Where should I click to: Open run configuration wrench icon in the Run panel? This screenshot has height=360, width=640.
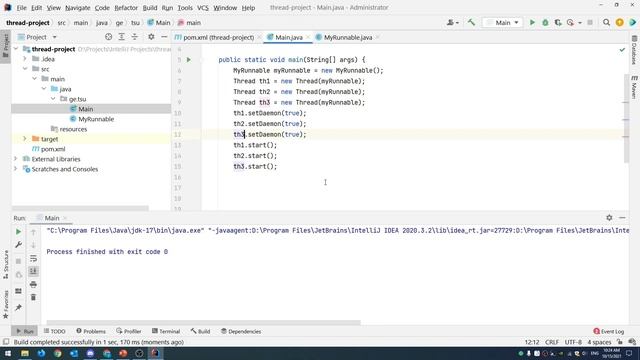point(18,244)
